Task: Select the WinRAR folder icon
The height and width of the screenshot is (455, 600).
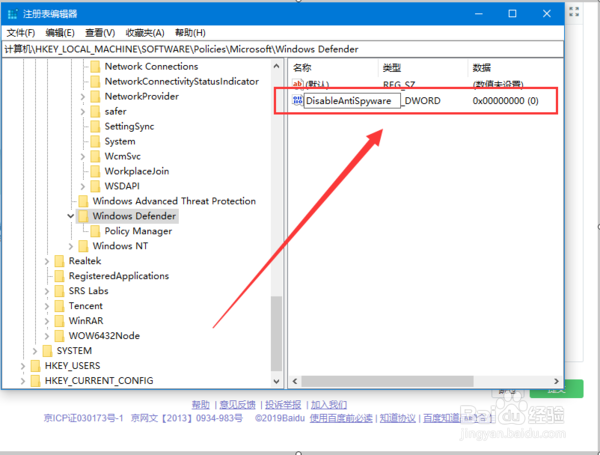Action: [x=59, y=321]
